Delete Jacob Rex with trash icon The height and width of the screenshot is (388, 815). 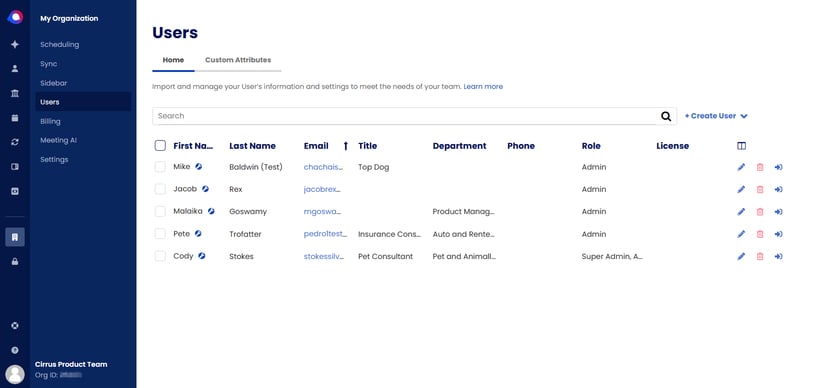pos(760,189)
